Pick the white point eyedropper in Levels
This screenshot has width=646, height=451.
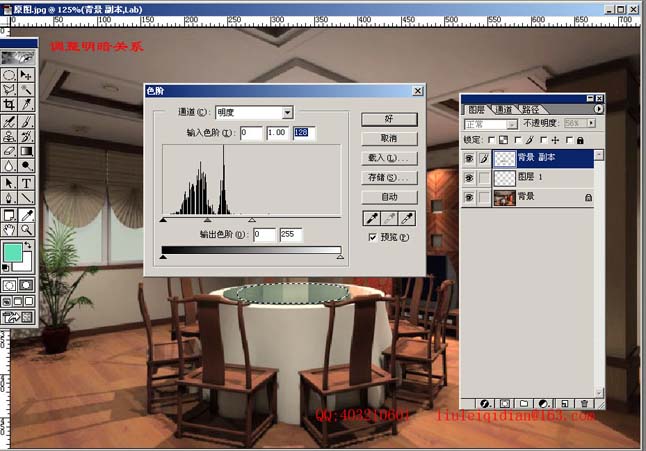pos(407,218)
